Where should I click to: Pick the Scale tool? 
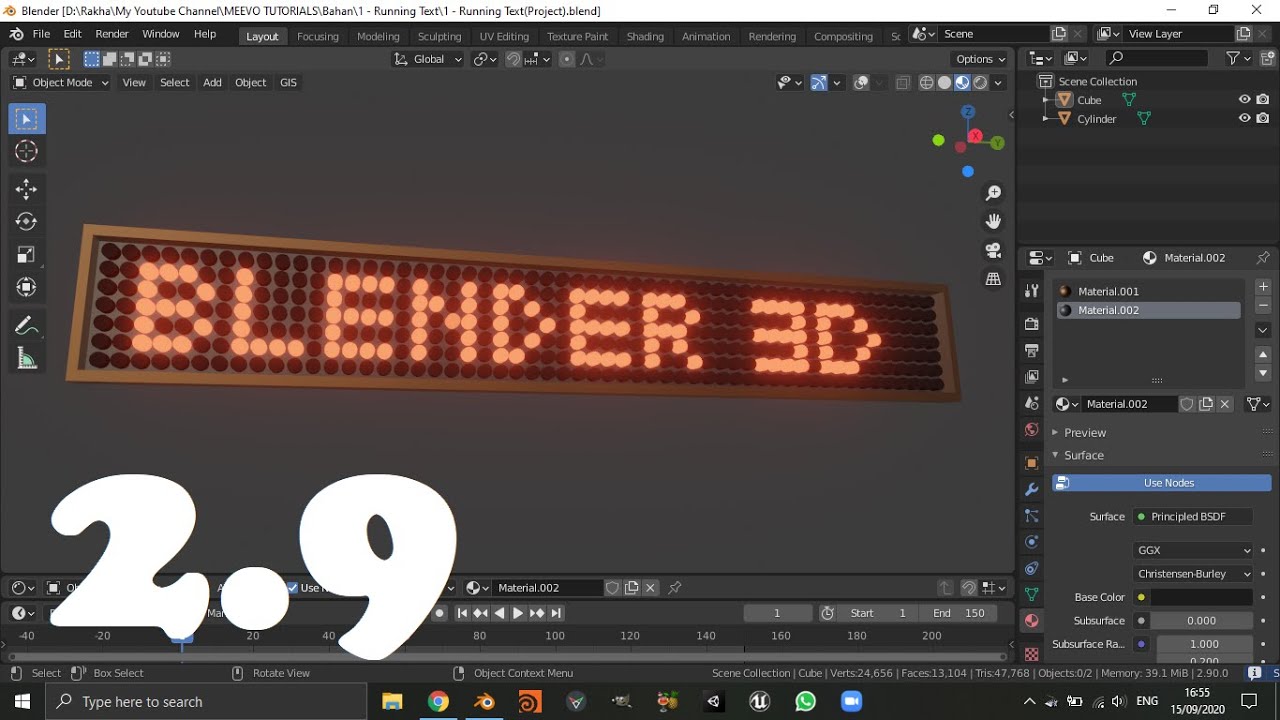pos(27,254)
